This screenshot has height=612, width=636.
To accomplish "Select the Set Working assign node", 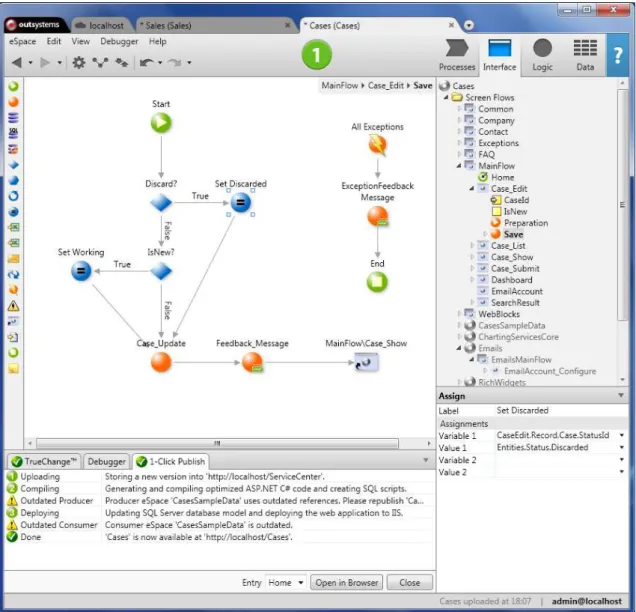I will point(81,271).
